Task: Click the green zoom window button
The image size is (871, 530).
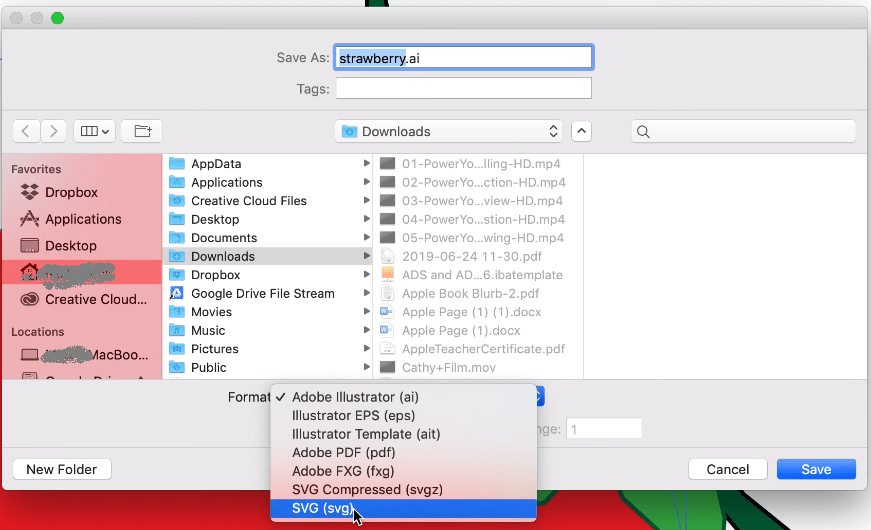Action: tap(57, 18)
